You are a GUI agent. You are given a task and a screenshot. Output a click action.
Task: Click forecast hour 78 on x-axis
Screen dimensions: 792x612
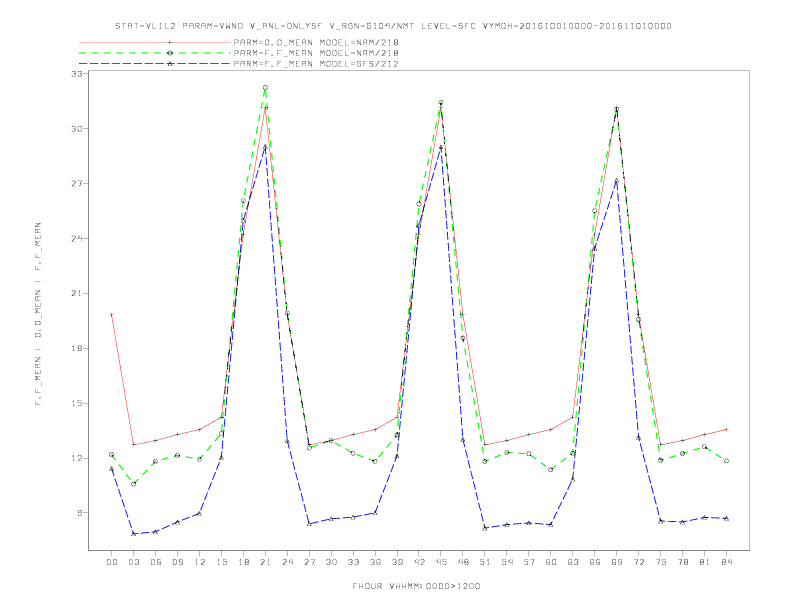[682, 562]
